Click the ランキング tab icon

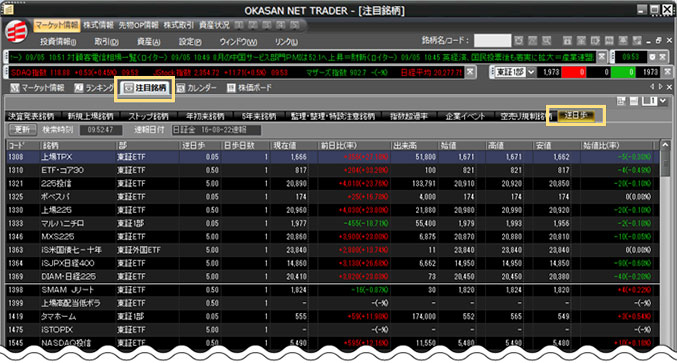click(x=79, y=88)
